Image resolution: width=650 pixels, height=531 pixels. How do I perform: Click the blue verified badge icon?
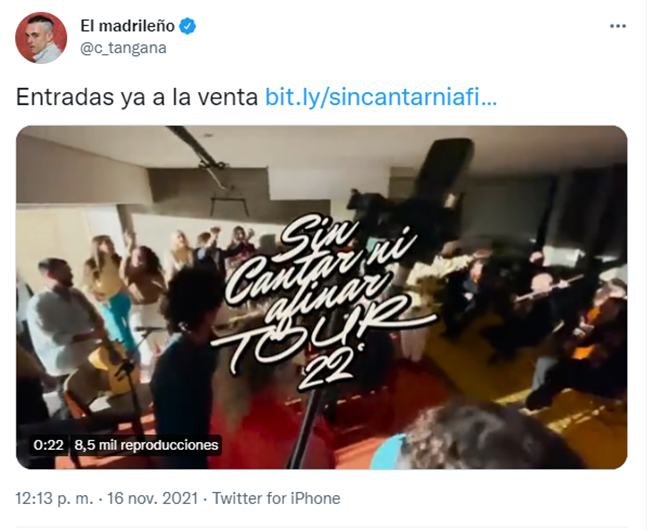[187, 26]
